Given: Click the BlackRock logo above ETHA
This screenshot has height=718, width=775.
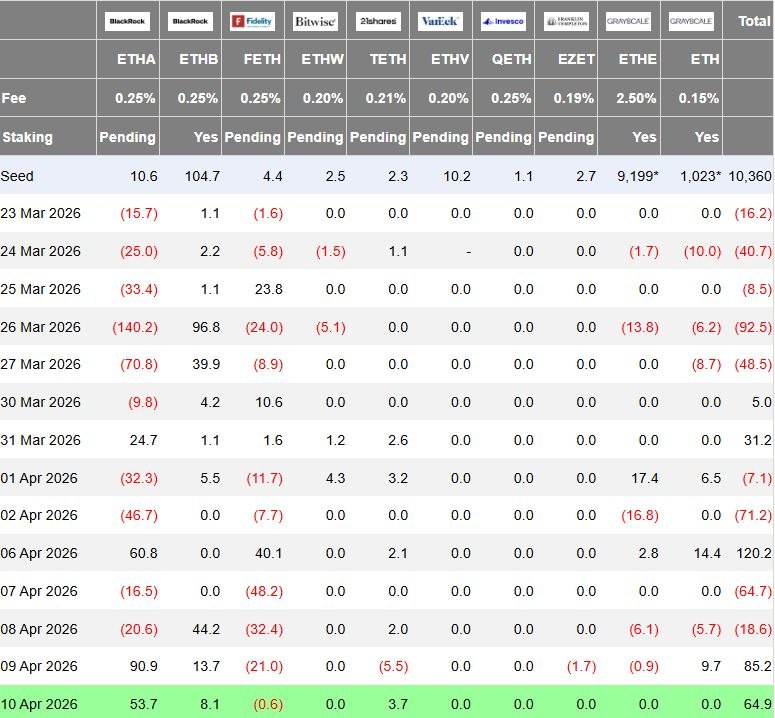Looking at the screenshot, I should (128, 21).
